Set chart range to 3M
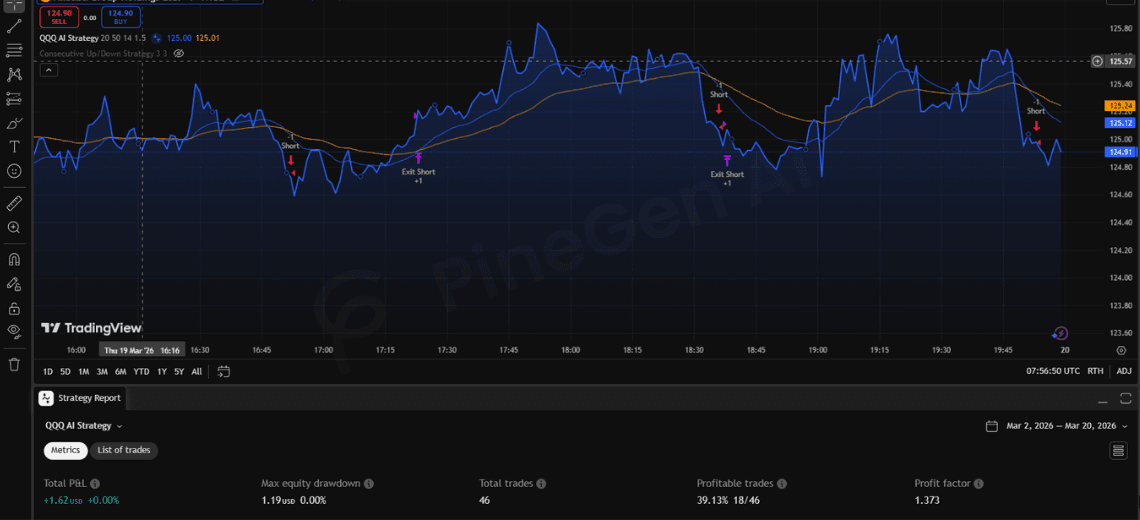The height and width of the screenshot is (520, 1140). click(102, 372)
